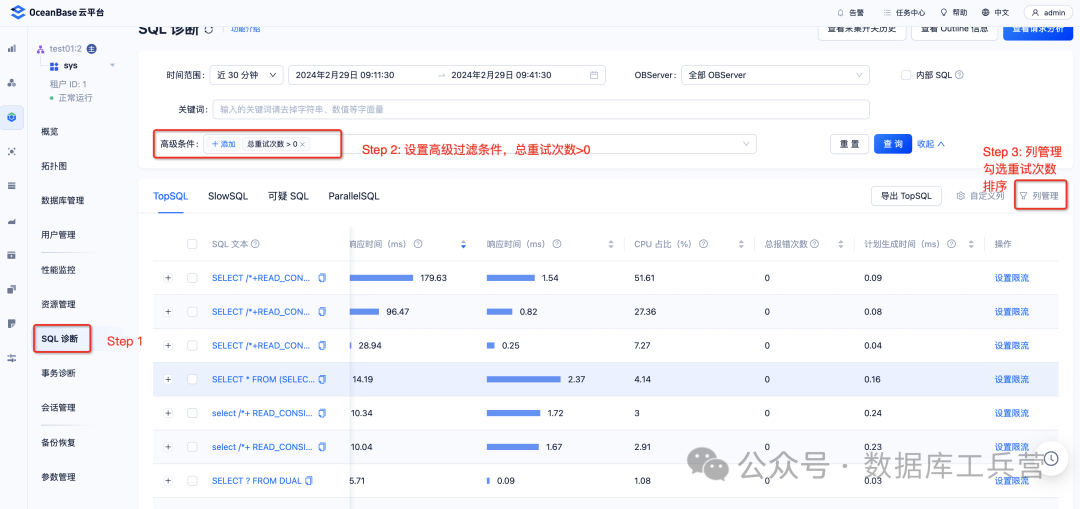This screenshot has height=509, width=1080.
Task: Switch language via 中文 in top bar
Action: click(996, 12)
